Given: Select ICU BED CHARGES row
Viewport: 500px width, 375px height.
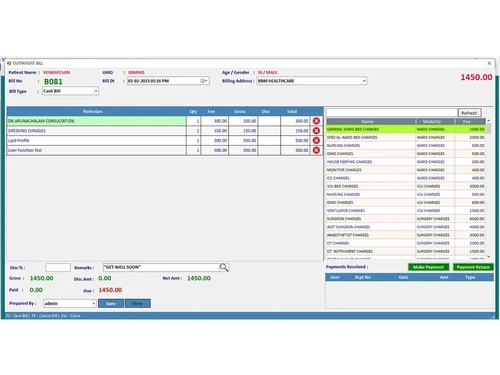Looking at the screenshot, I should click(x=406, y=186).
